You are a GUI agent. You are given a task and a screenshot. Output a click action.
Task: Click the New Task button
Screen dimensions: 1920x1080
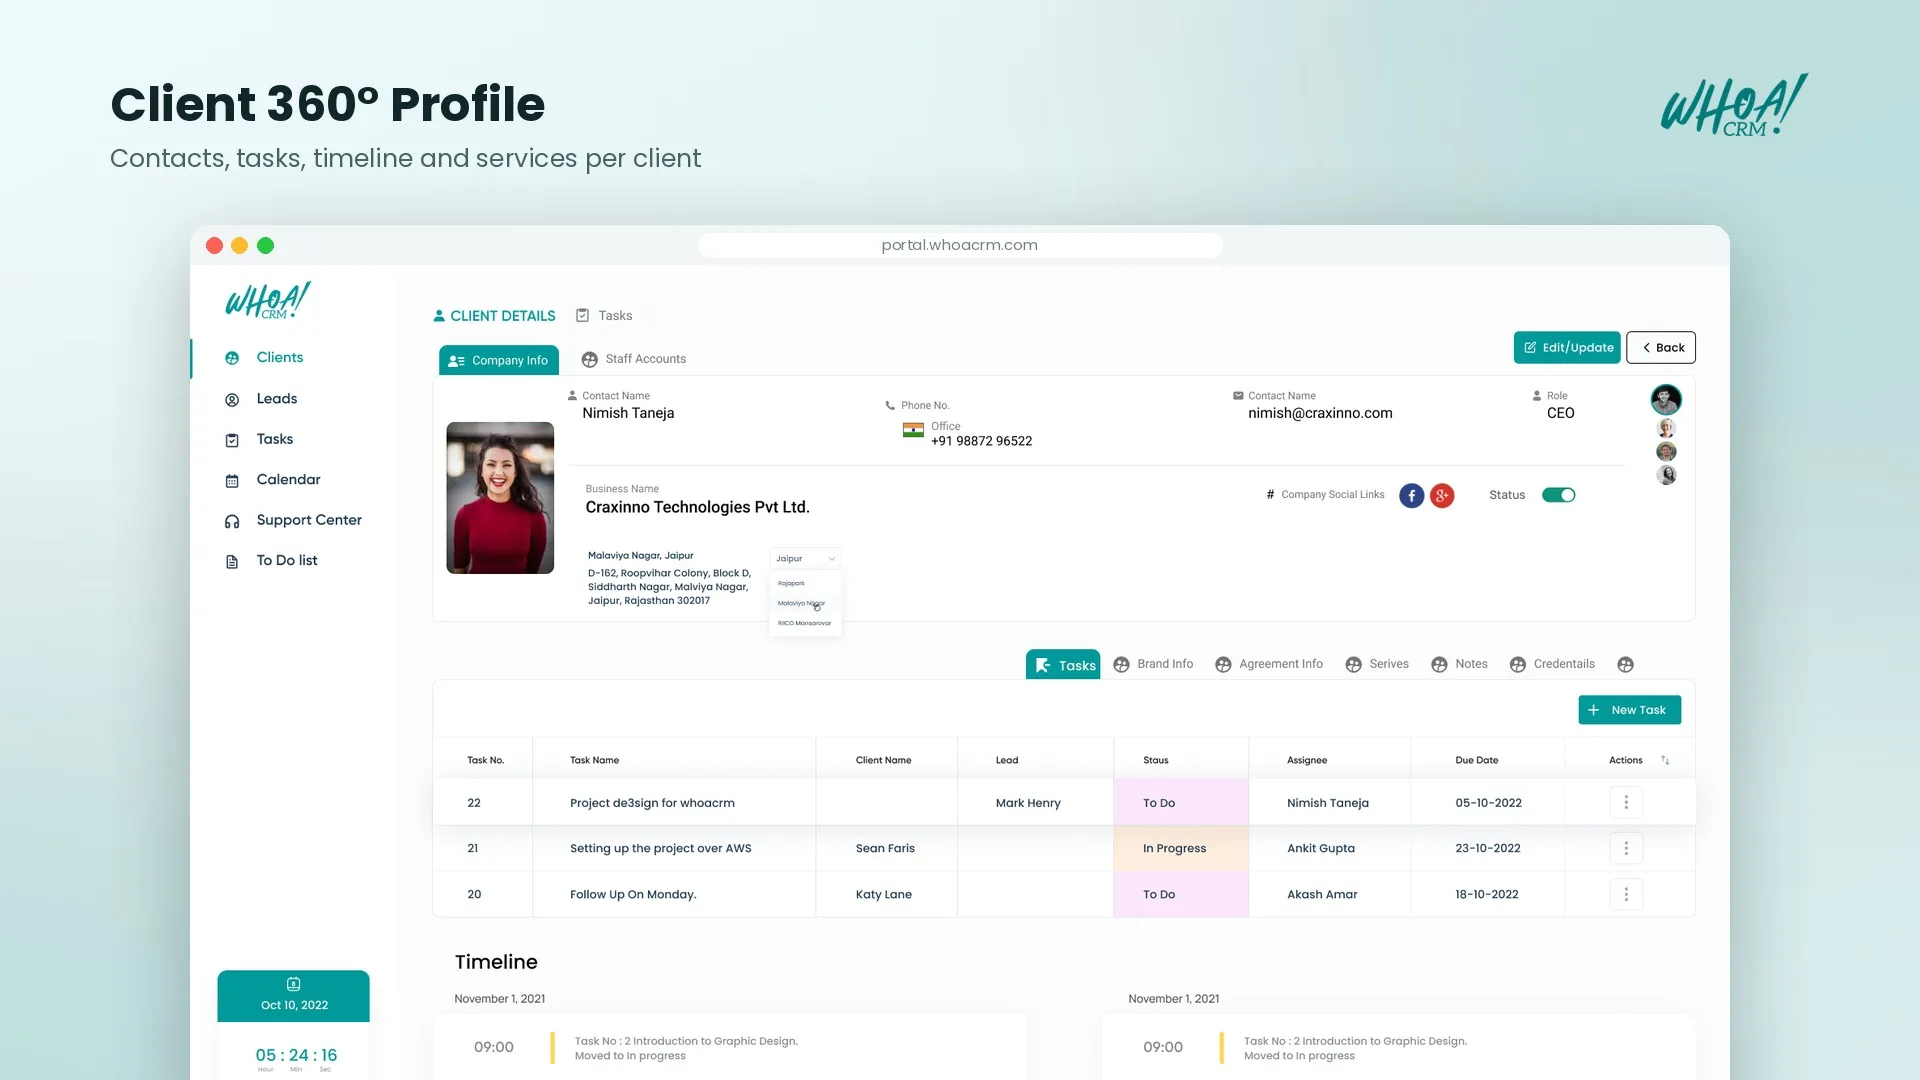tap(1630, 710)
